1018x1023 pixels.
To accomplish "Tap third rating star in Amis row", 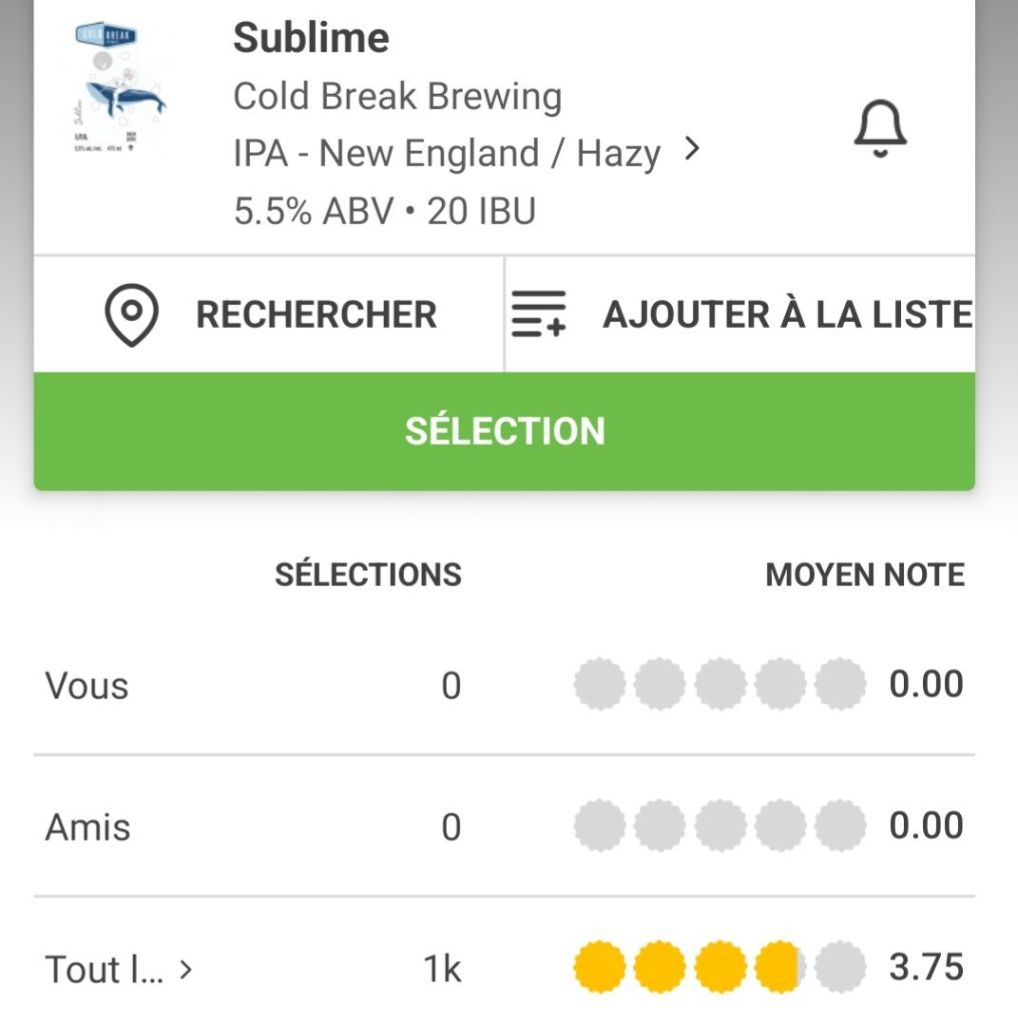I will (x=720, y=827).
